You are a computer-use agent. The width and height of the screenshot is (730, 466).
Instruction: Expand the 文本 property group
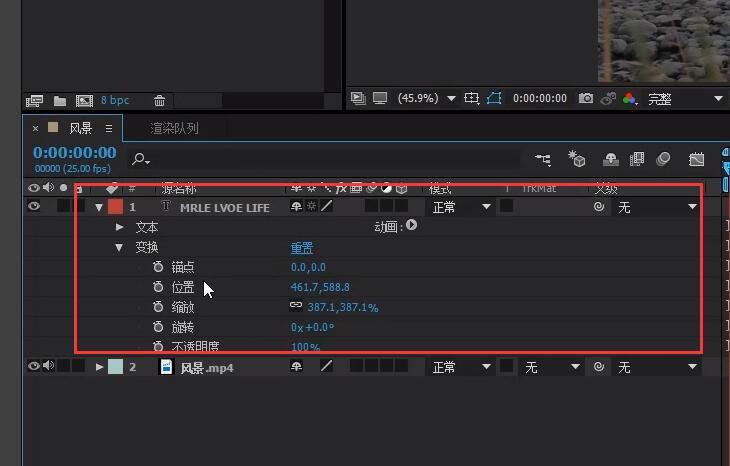pos(120,227)
